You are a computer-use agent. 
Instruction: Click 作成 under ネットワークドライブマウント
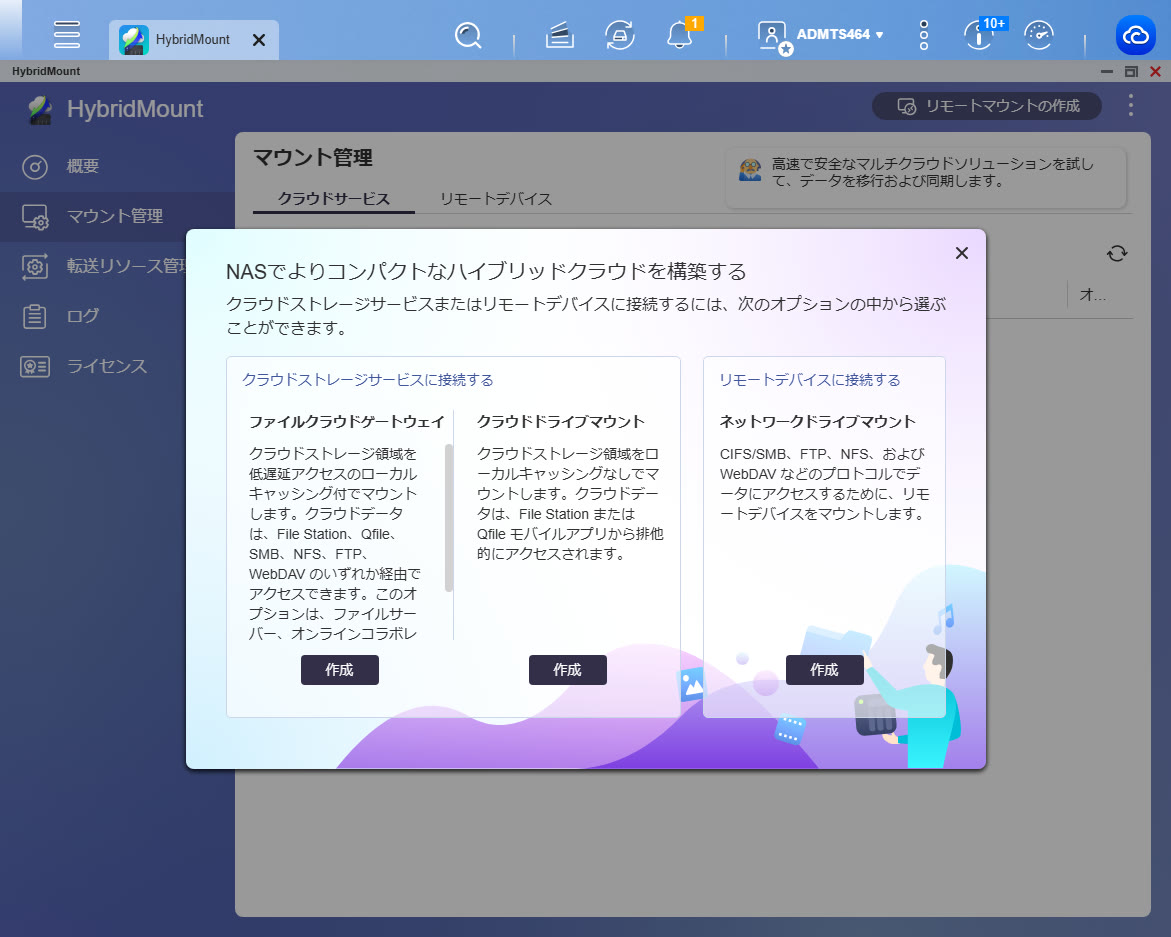pos(824,670)
